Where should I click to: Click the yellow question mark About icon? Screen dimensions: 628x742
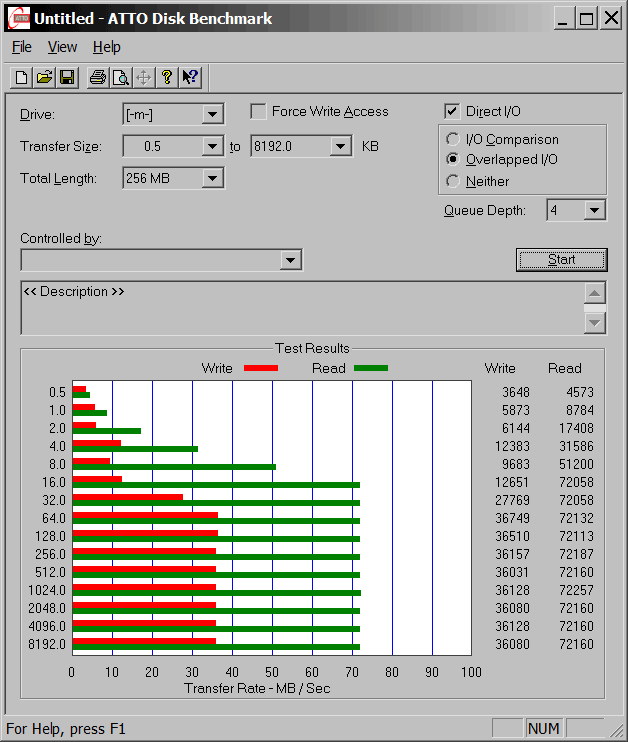(x=167, y=77)
